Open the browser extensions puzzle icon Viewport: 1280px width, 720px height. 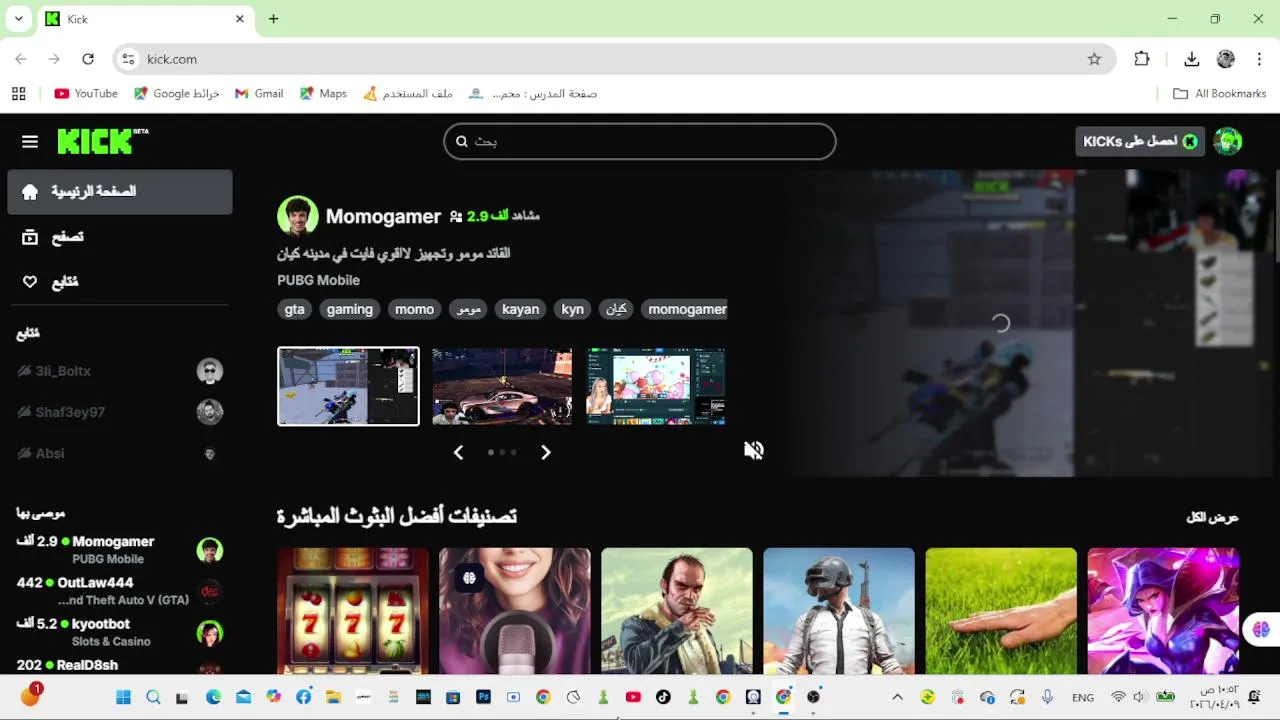click(1142, 59)
